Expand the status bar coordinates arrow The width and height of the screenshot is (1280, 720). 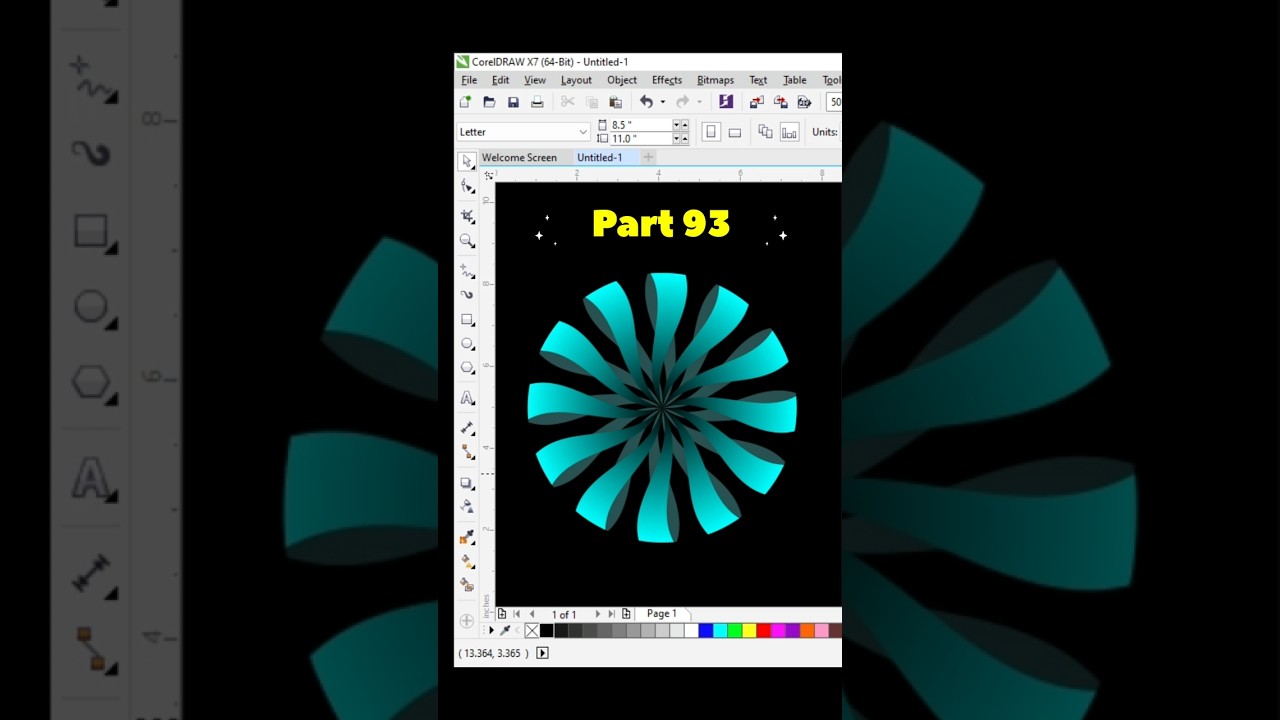[542, 653]
